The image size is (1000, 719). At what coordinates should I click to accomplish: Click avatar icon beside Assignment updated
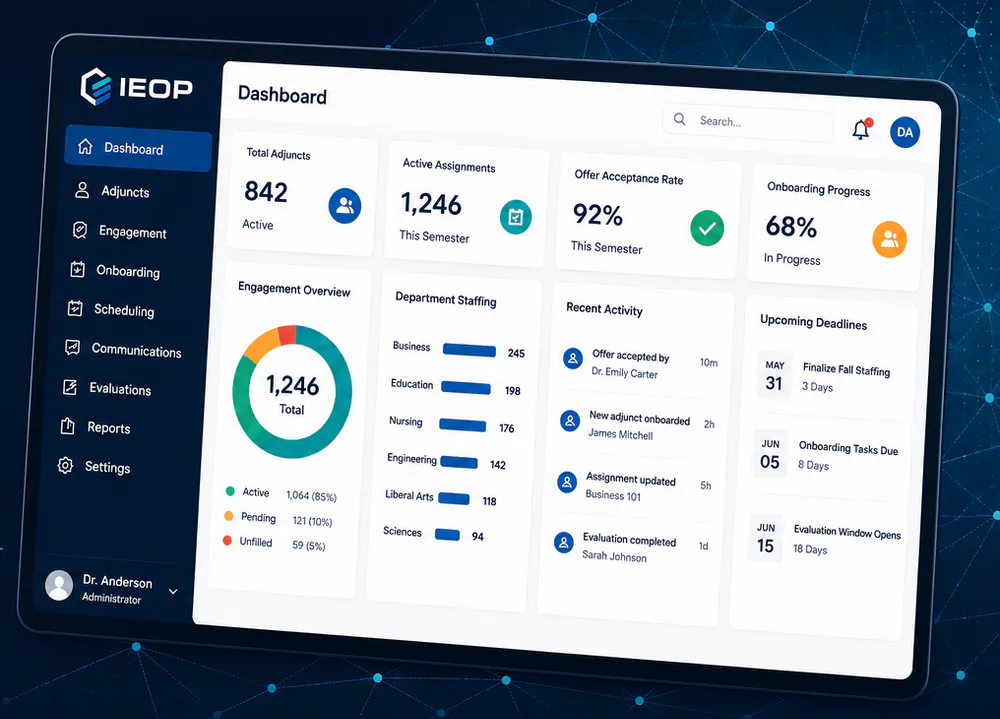click(x=566, y=482)
